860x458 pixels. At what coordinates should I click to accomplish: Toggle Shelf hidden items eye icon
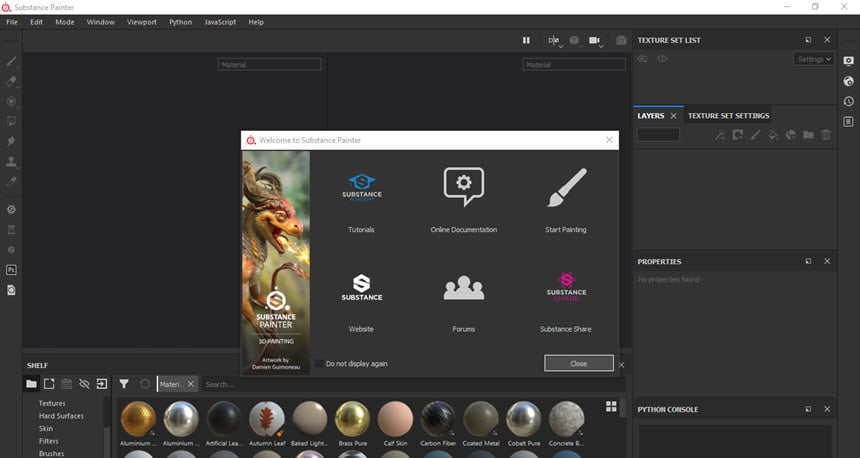tap(84, 384)
